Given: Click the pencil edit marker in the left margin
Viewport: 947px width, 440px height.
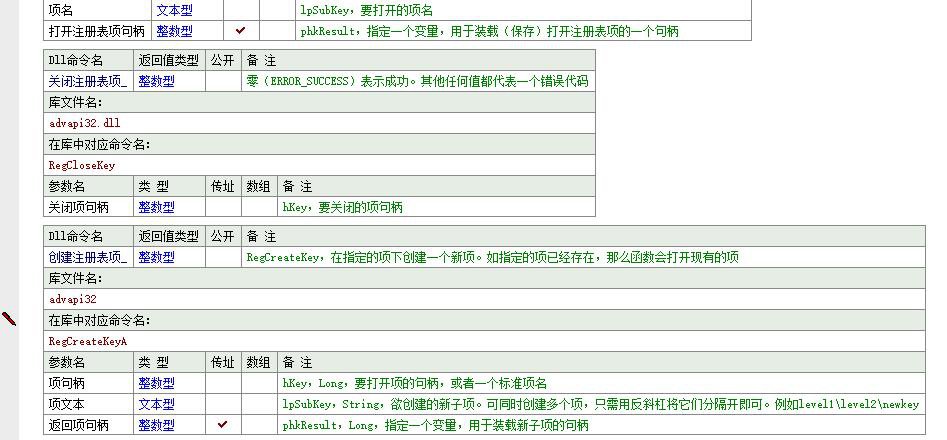Looking at the screenshot, I should pyautogui.click(x=9, y=319).
